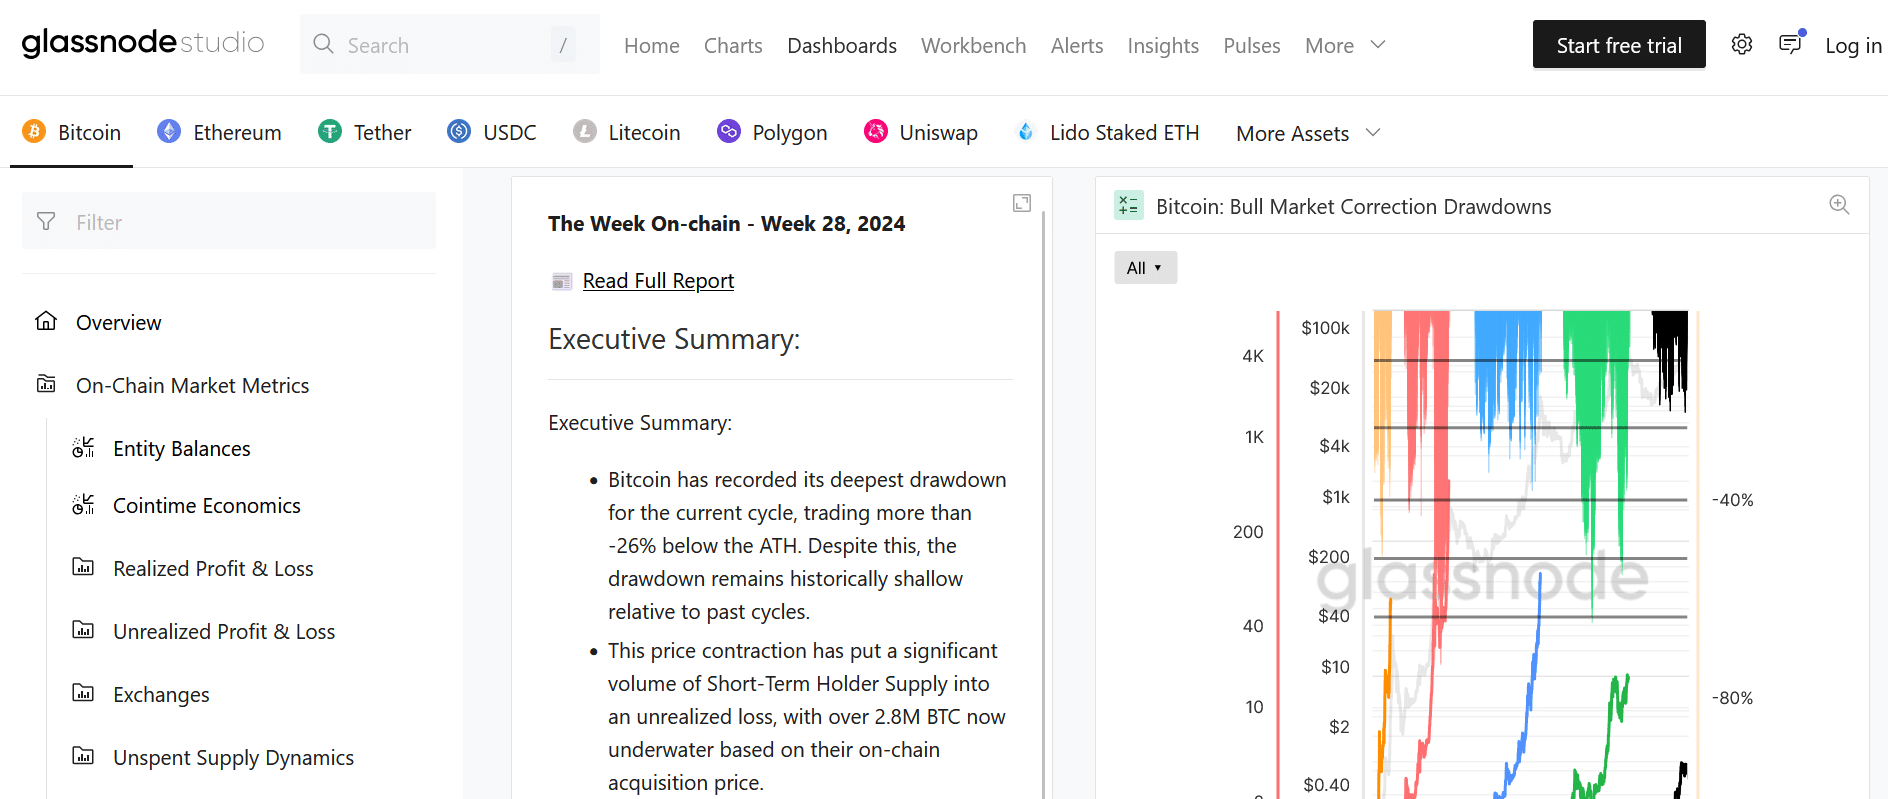Click the Log in link
The height and width of the screenshot is (799, 1888).
coord(1853,45)
